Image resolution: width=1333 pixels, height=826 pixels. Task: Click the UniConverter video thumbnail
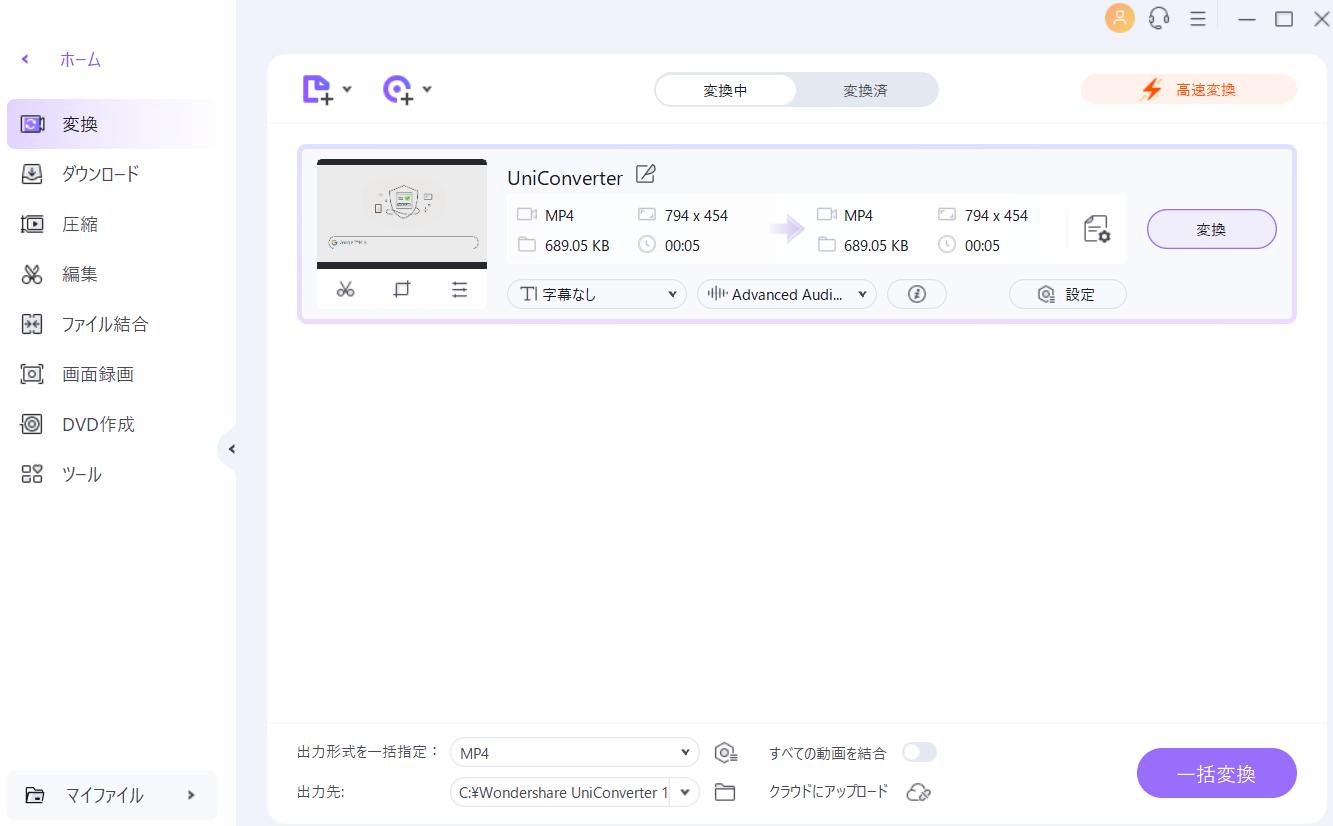402,214
